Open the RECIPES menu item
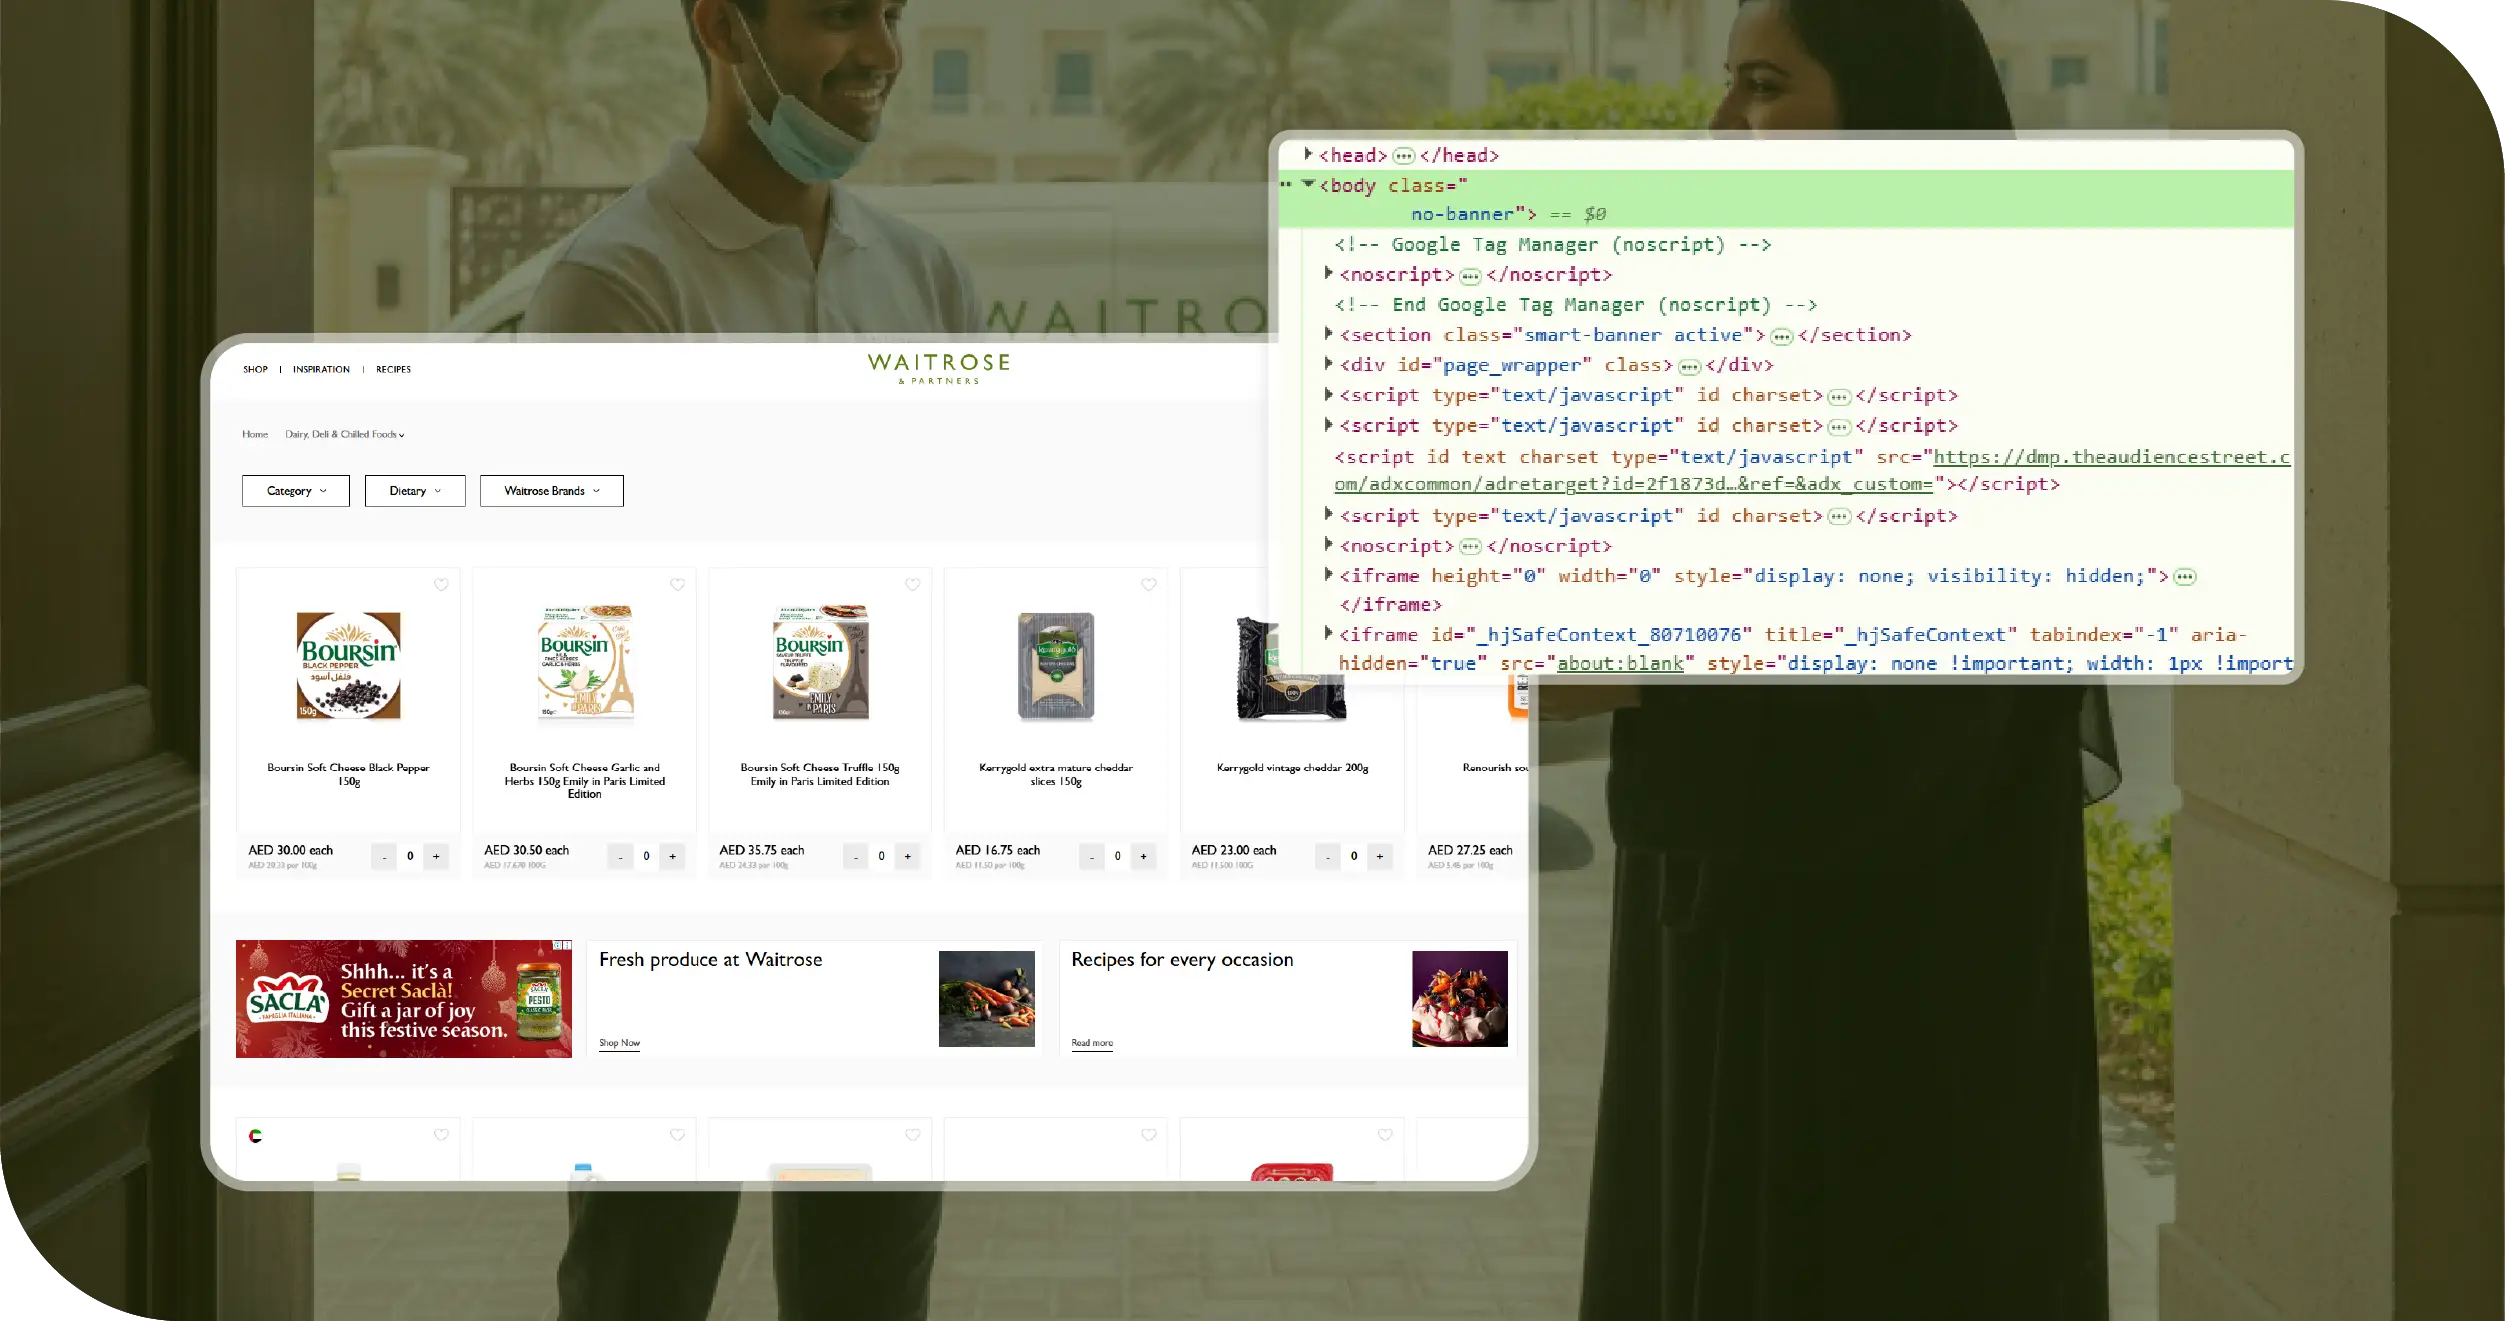 point(393,370)
